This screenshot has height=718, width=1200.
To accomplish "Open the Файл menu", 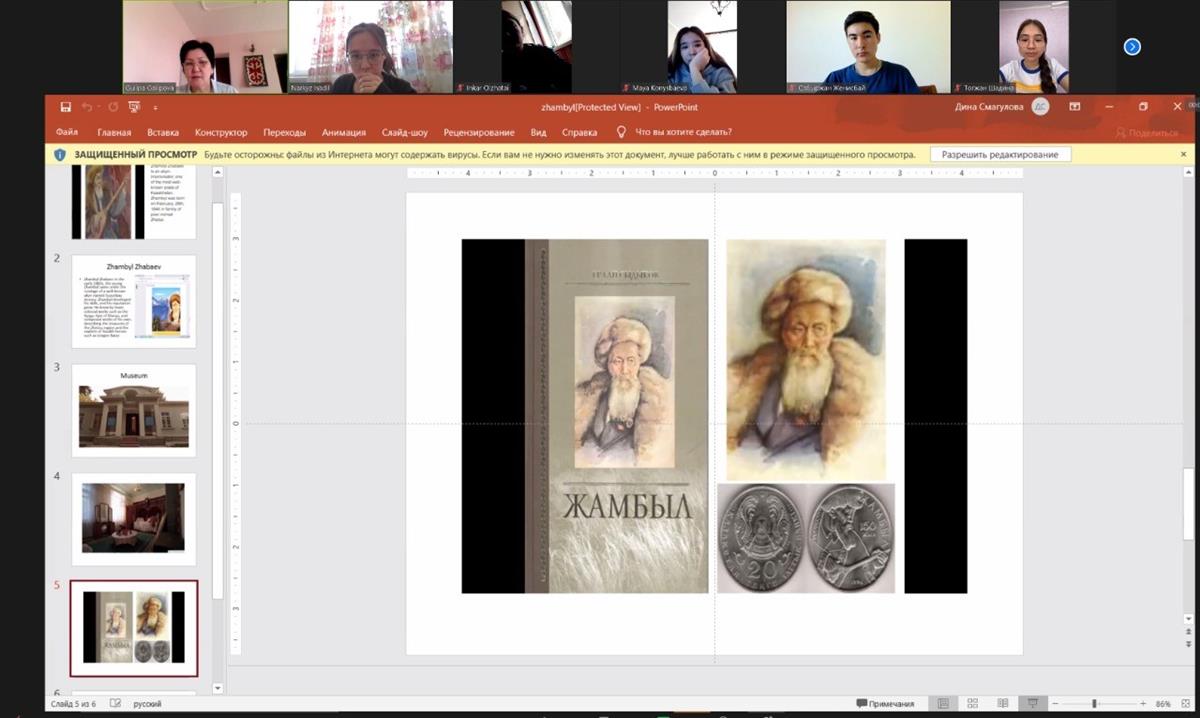I will coord(67,132).
